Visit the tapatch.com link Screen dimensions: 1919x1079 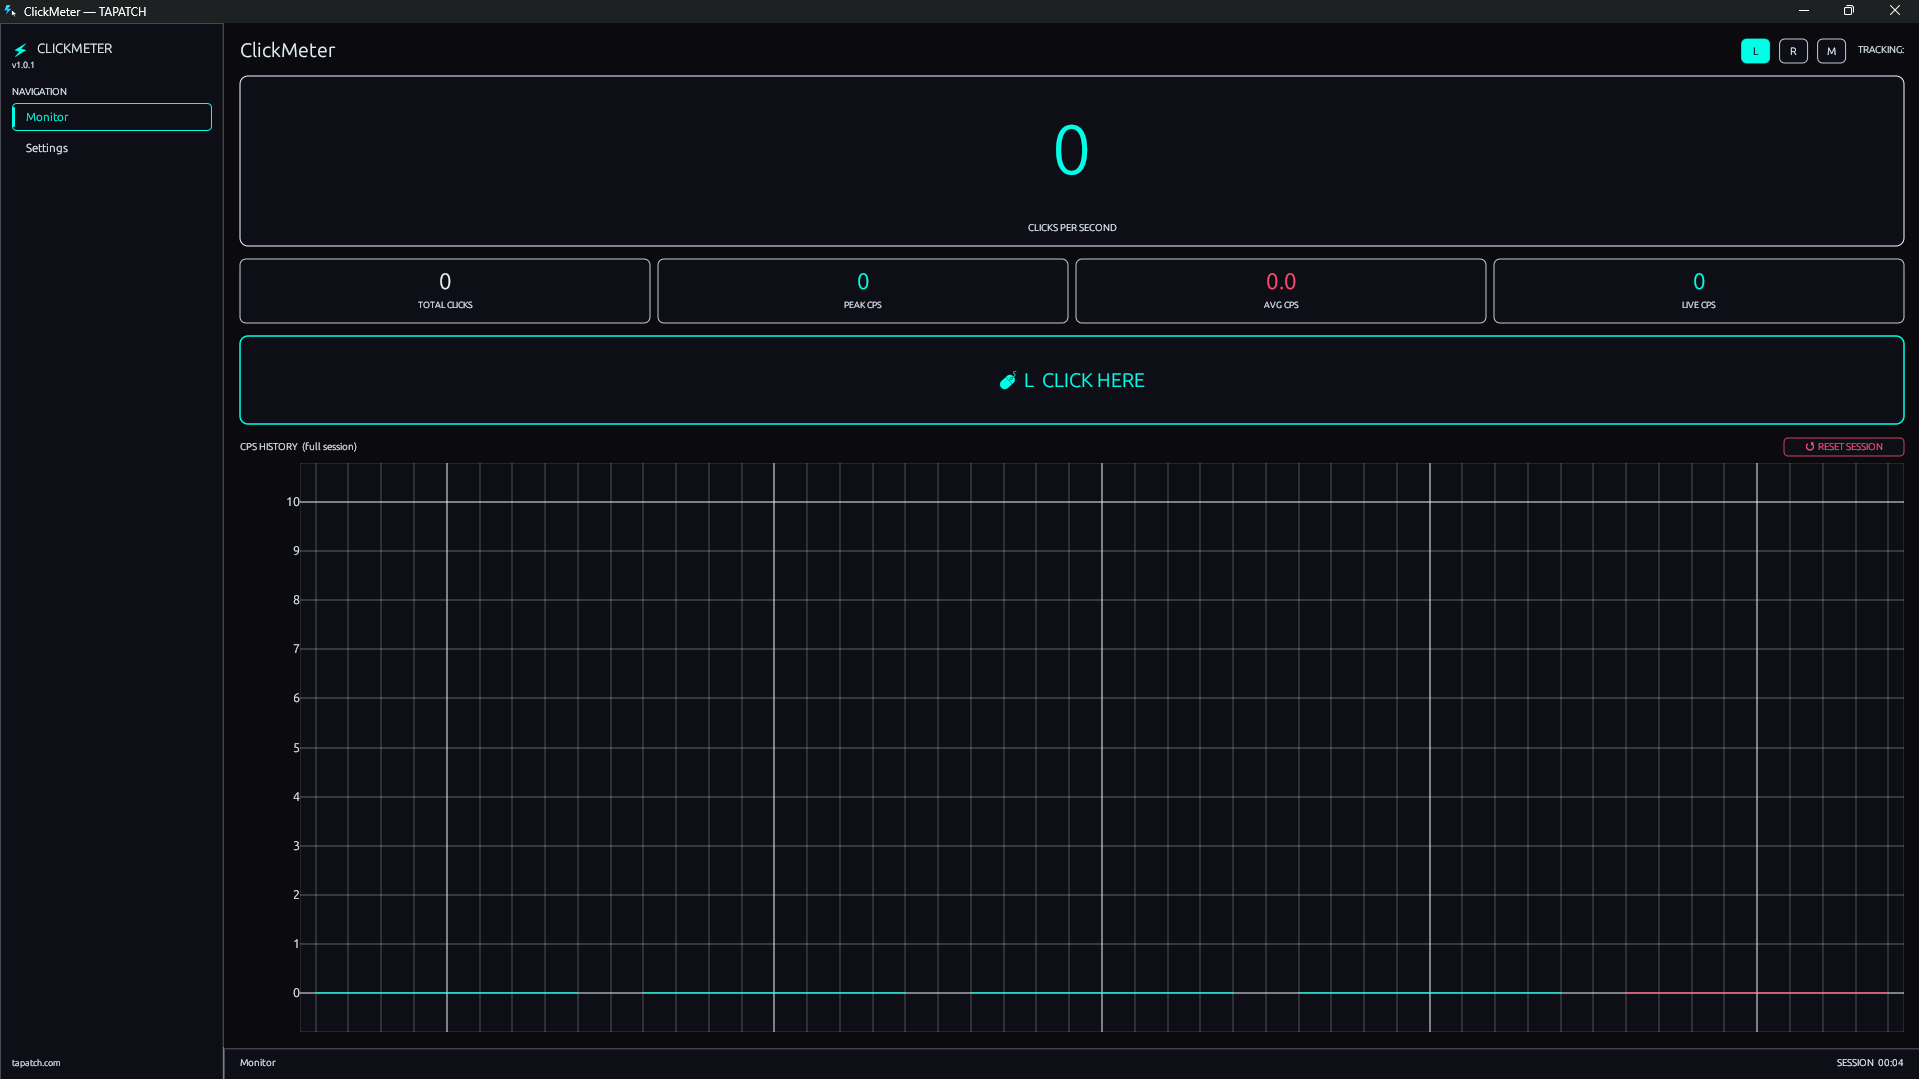[36, 1063]
